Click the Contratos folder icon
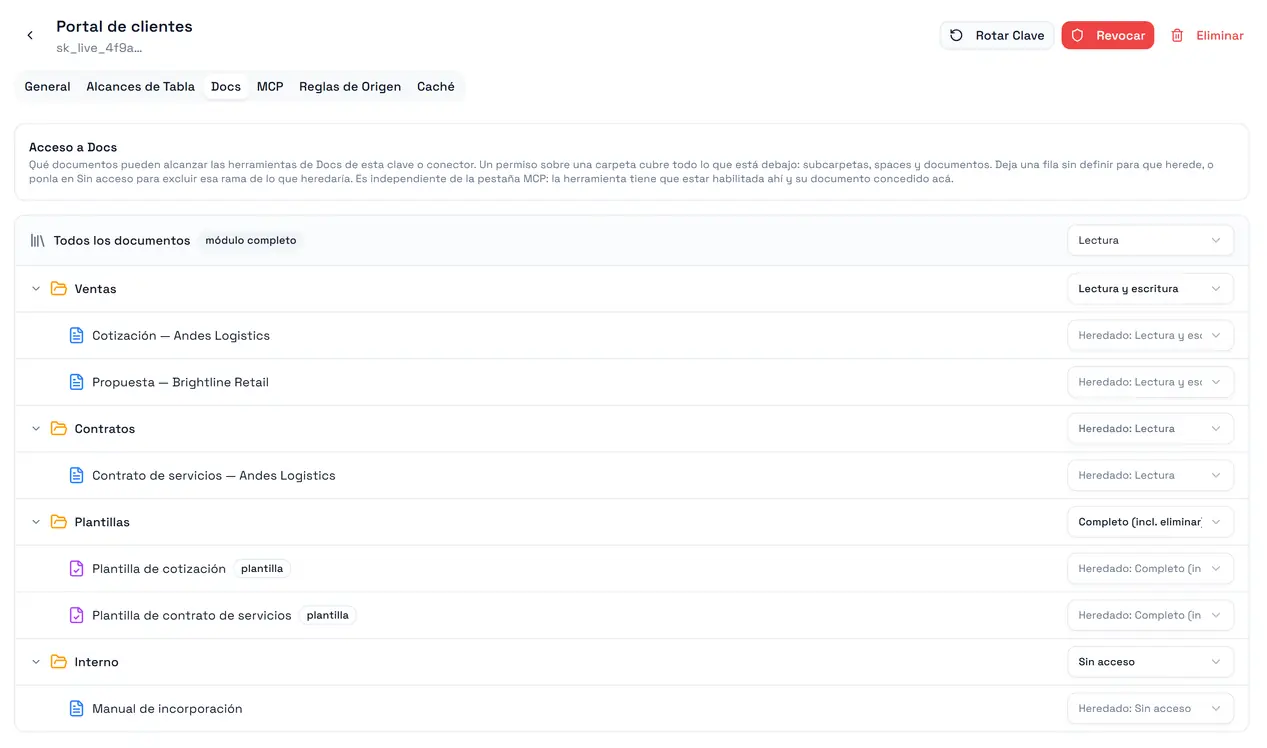The height and width of the screenshot is (748, 1267). 59,429
